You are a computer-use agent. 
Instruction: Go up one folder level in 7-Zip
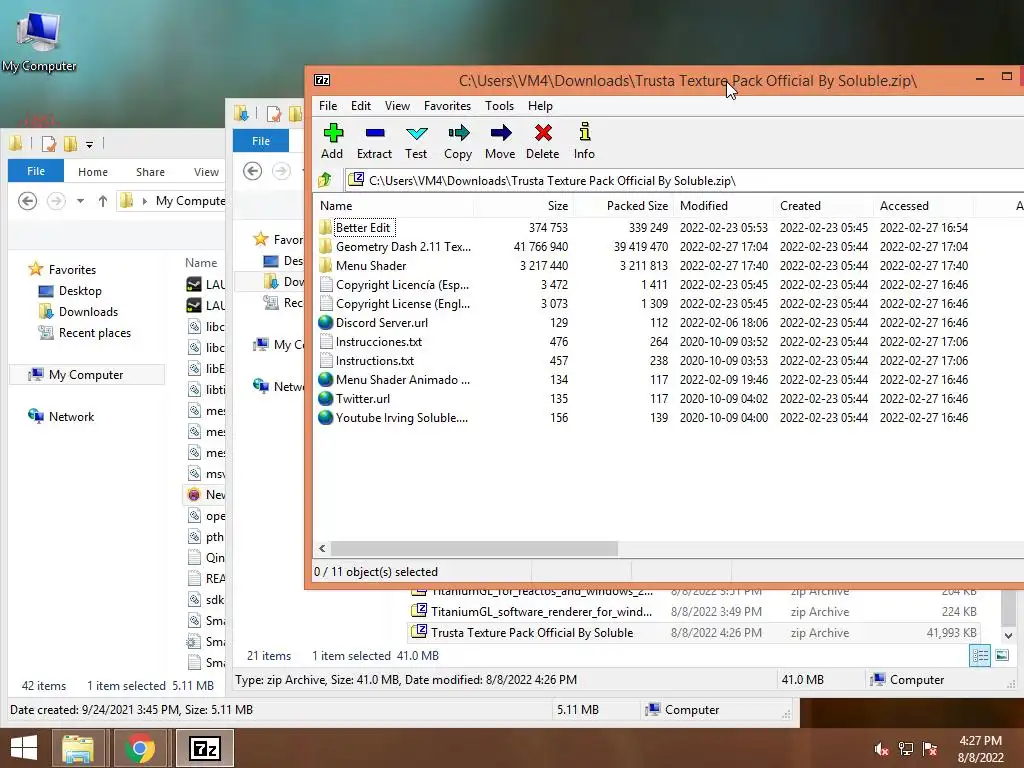325,180
